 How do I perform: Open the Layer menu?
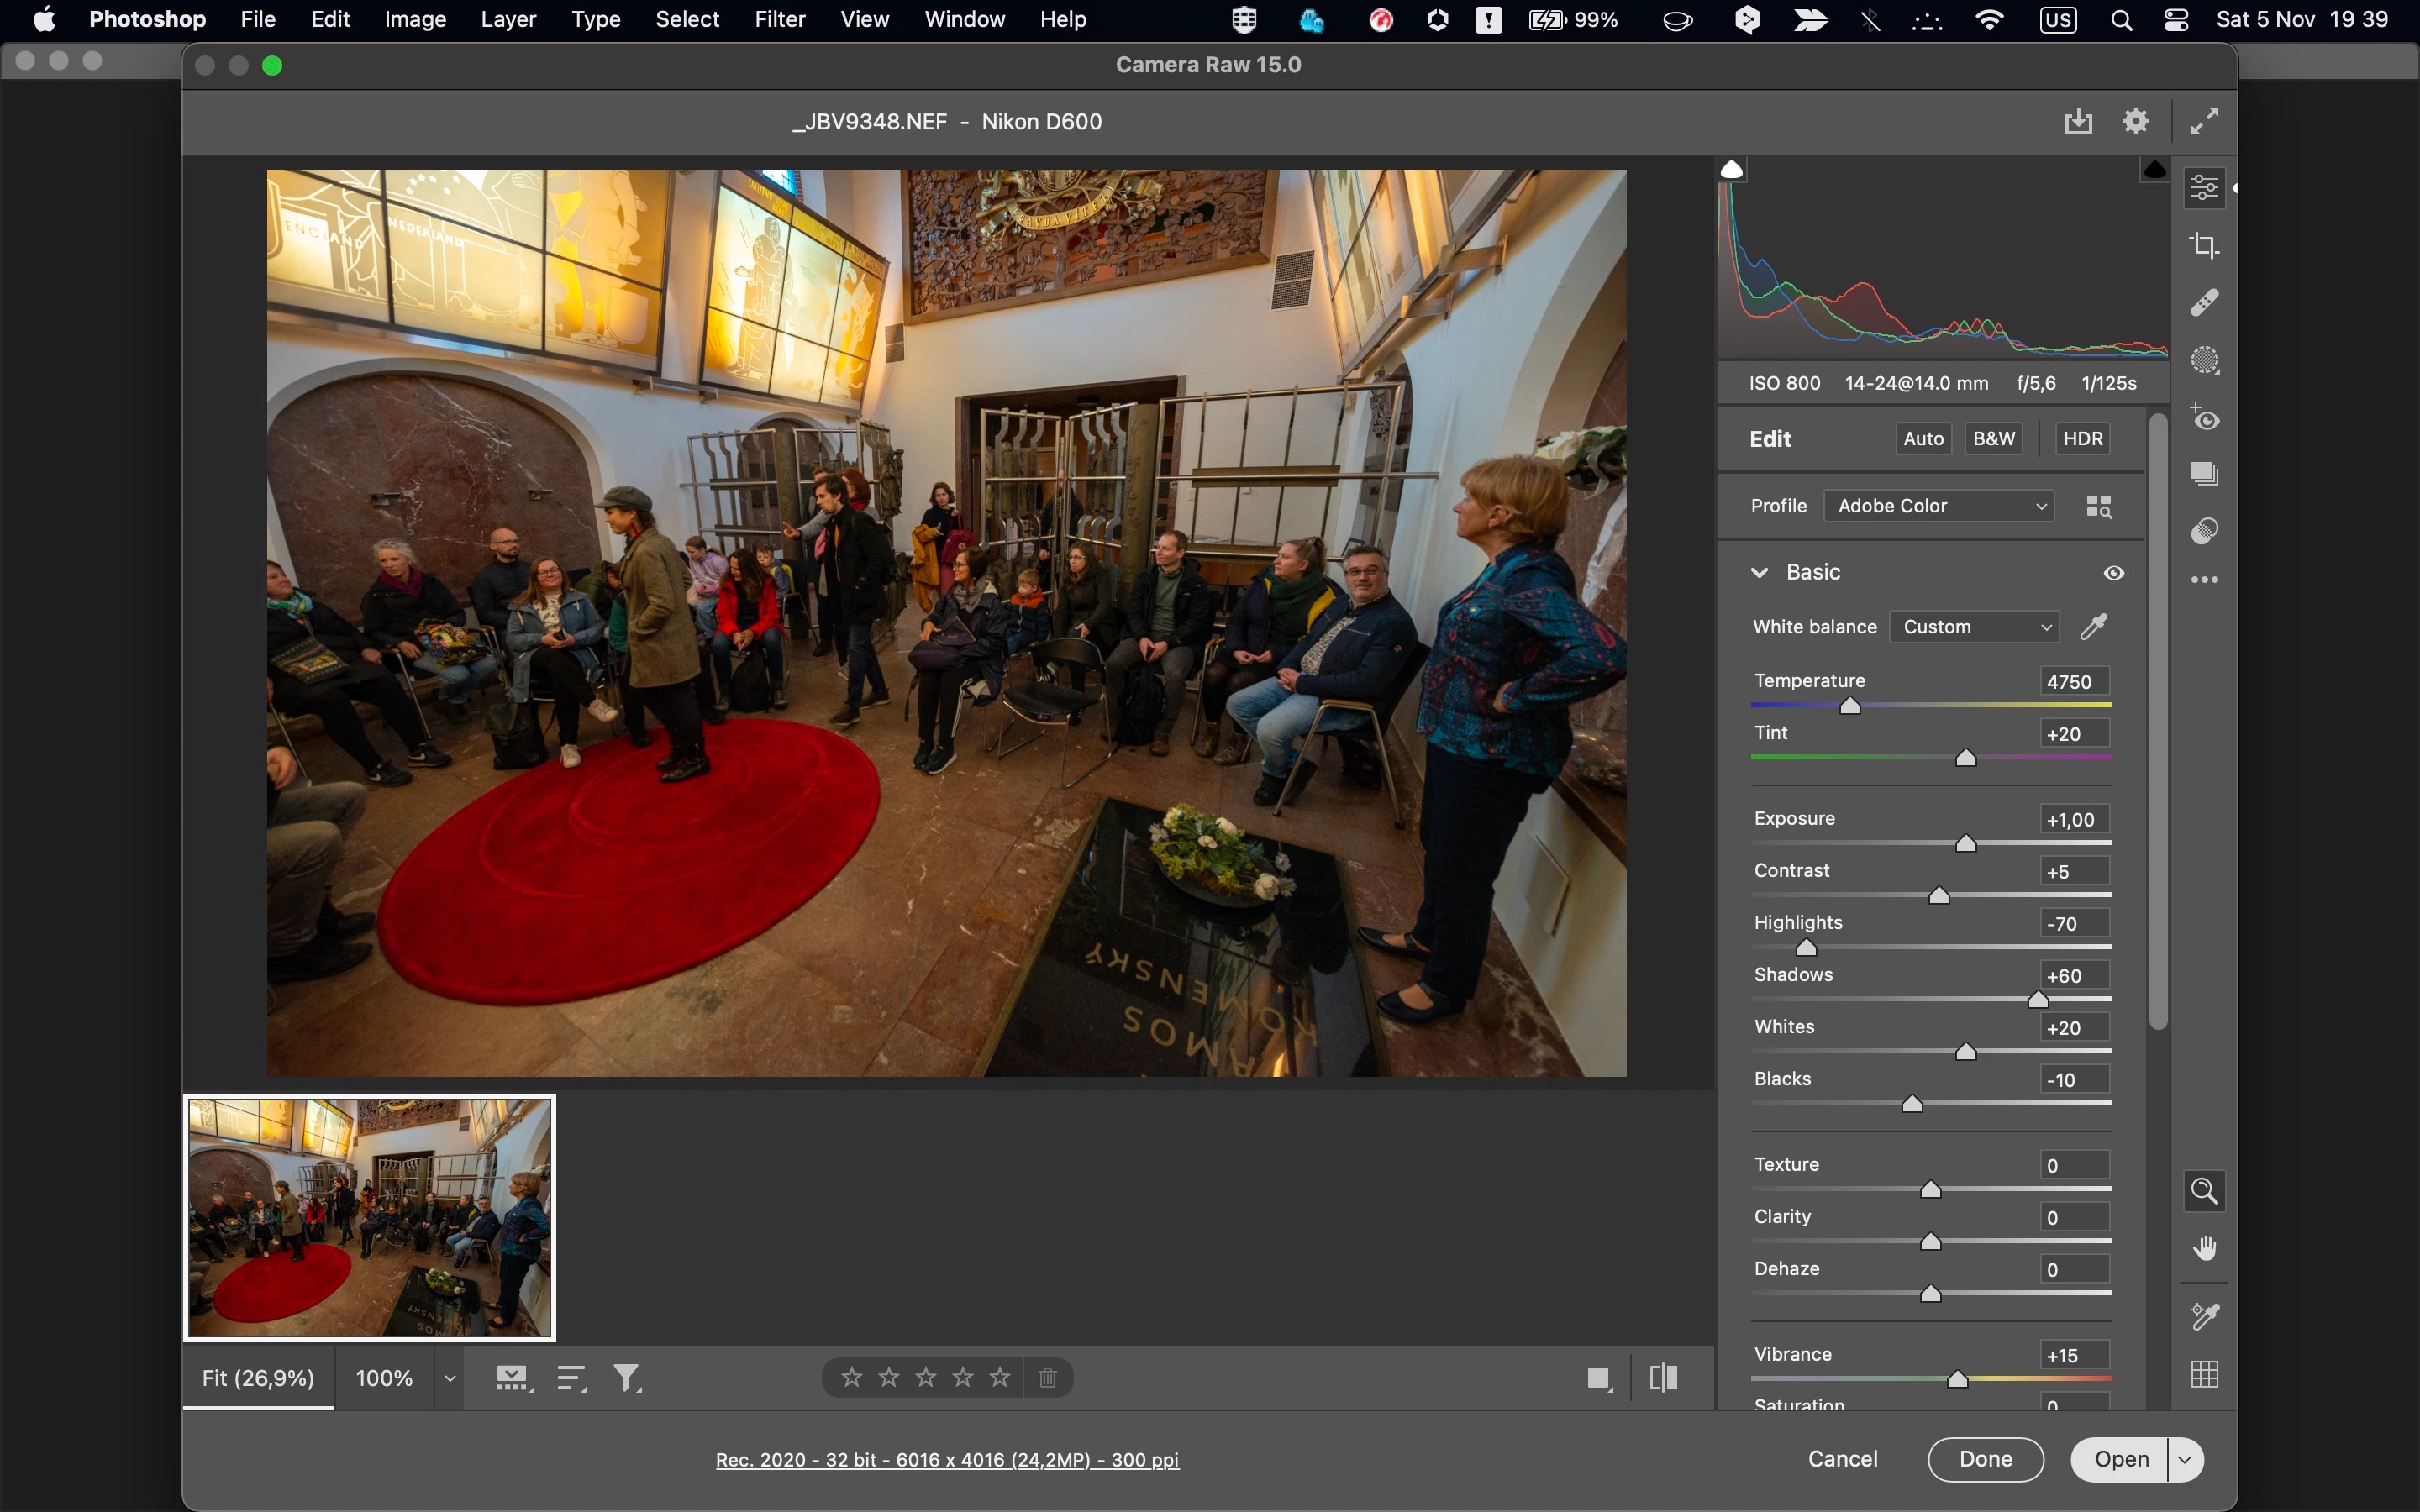[508, 19]
